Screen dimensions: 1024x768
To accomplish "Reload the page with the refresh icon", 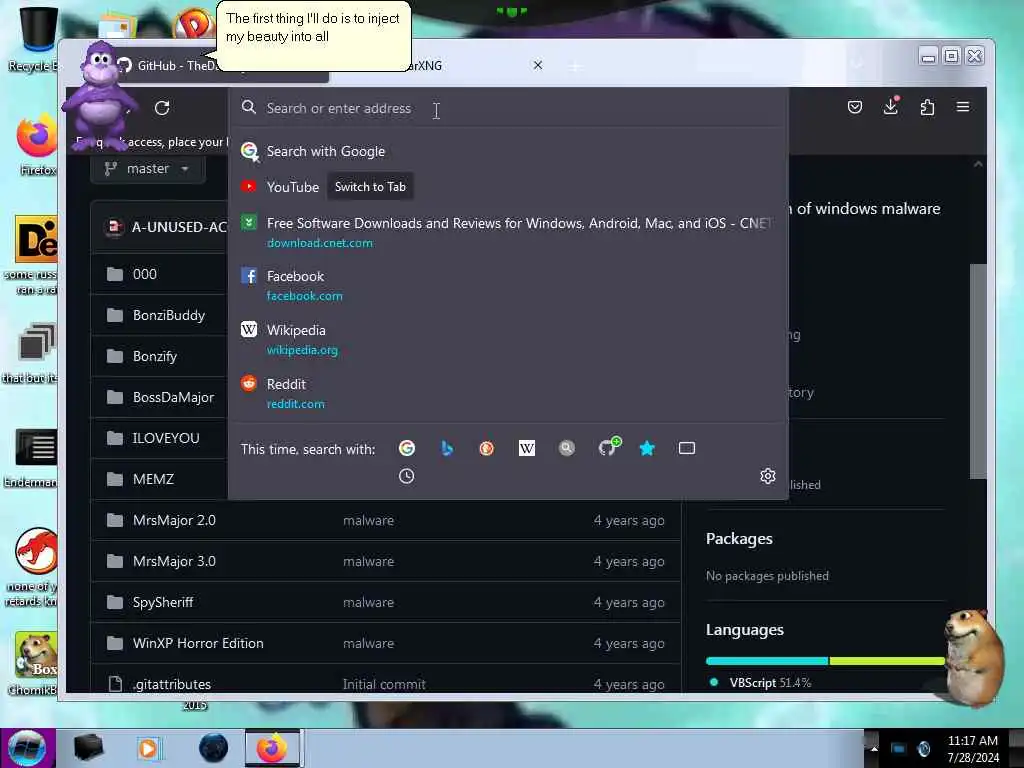I will [x=162, y=108].
